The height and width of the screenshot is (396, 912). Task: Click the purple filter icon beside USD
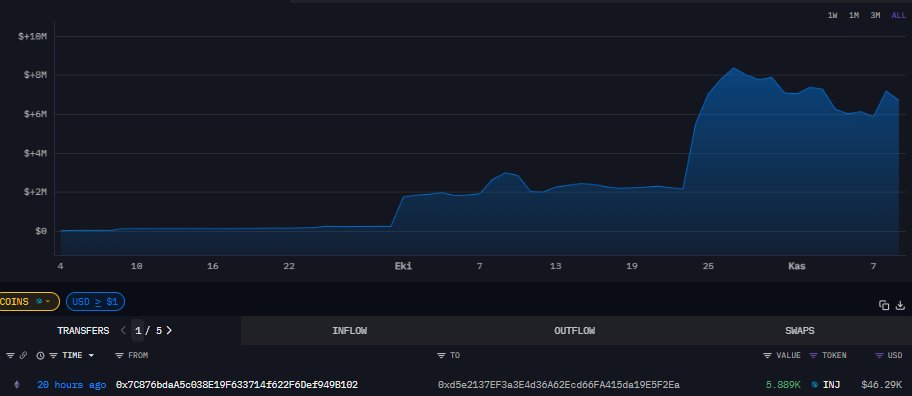tap(879, 355)
